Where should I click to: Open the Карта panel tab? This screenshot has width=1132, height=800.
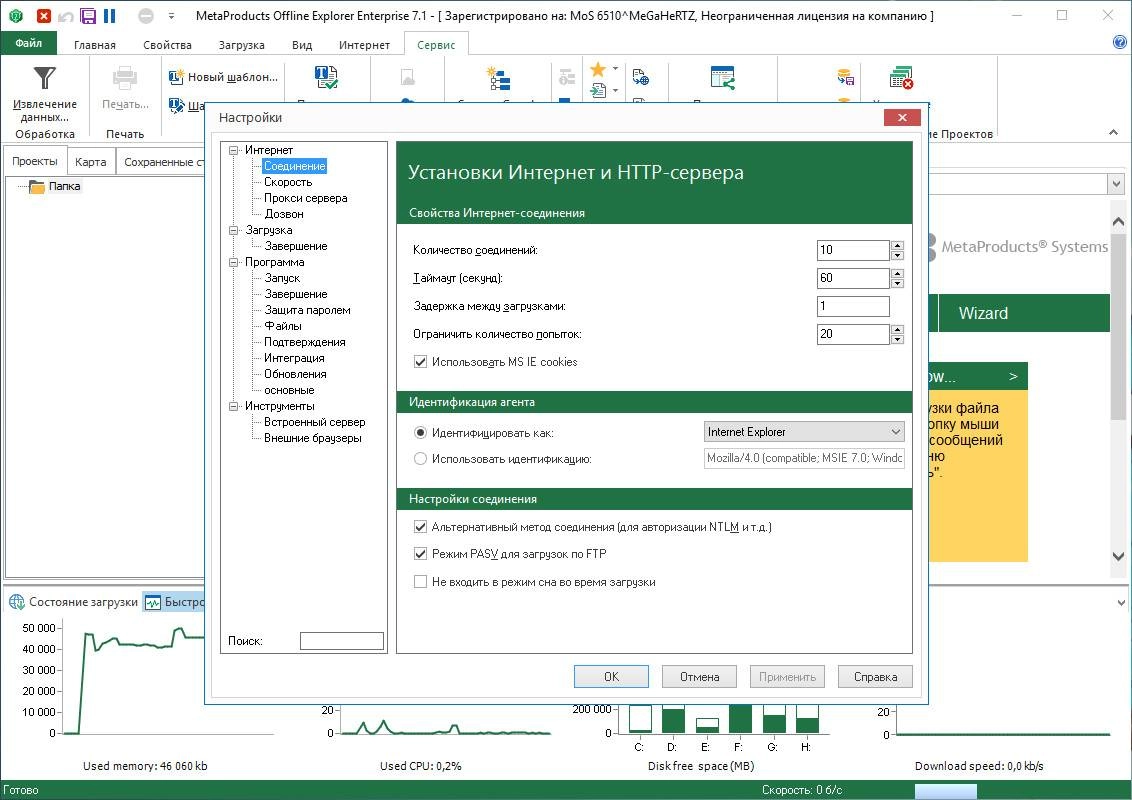[x=91, y=162]
